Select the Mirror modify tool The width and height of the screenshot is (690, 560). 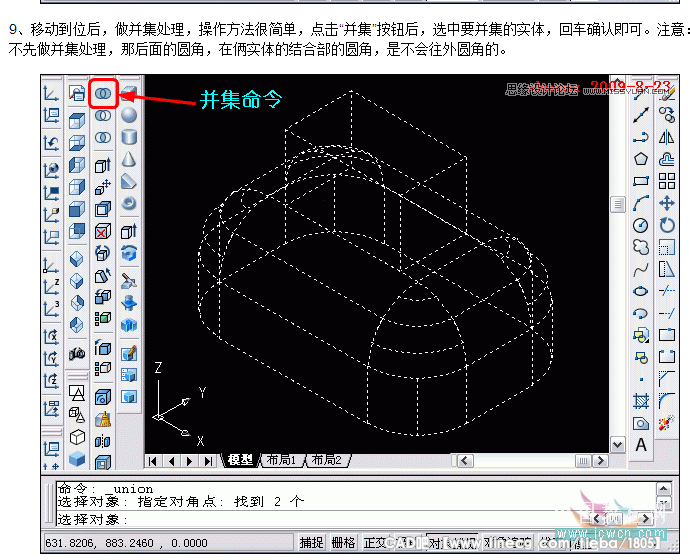(667, 137)
